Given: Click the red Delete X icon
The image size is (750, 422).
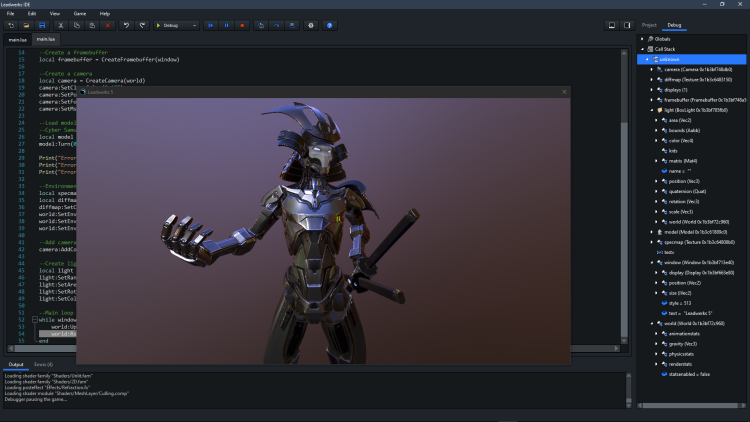Looking at the screenshot, I should click(107, 24).
